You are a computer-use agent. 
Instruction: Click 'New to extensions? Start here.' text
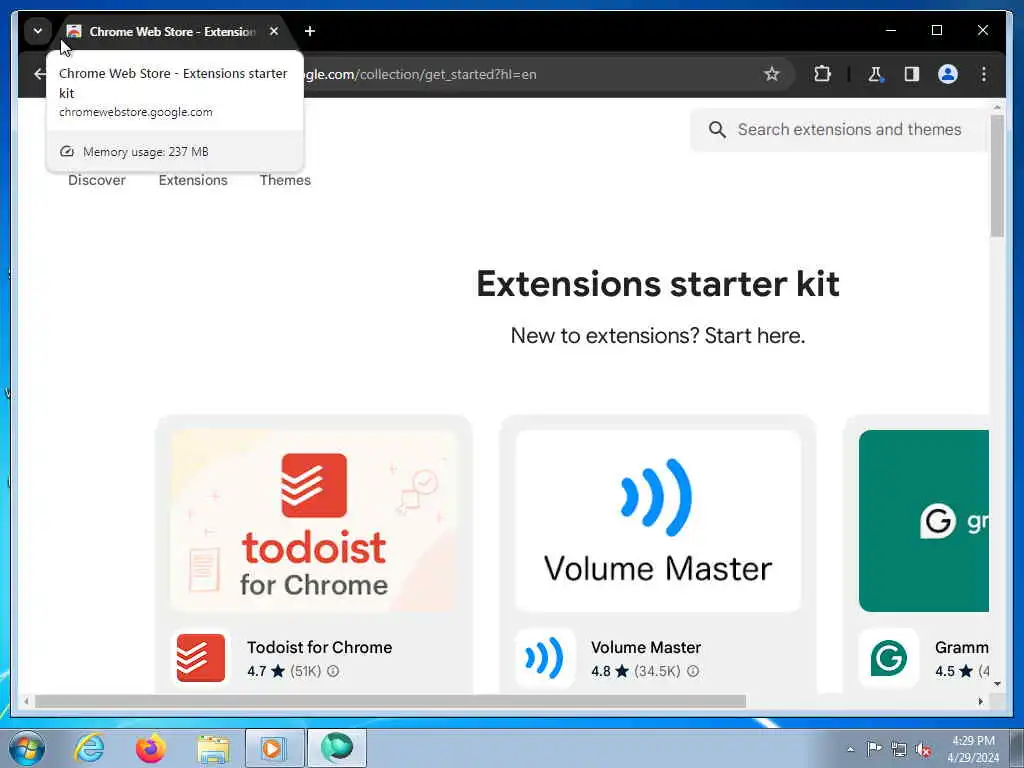tap(658, 336)
